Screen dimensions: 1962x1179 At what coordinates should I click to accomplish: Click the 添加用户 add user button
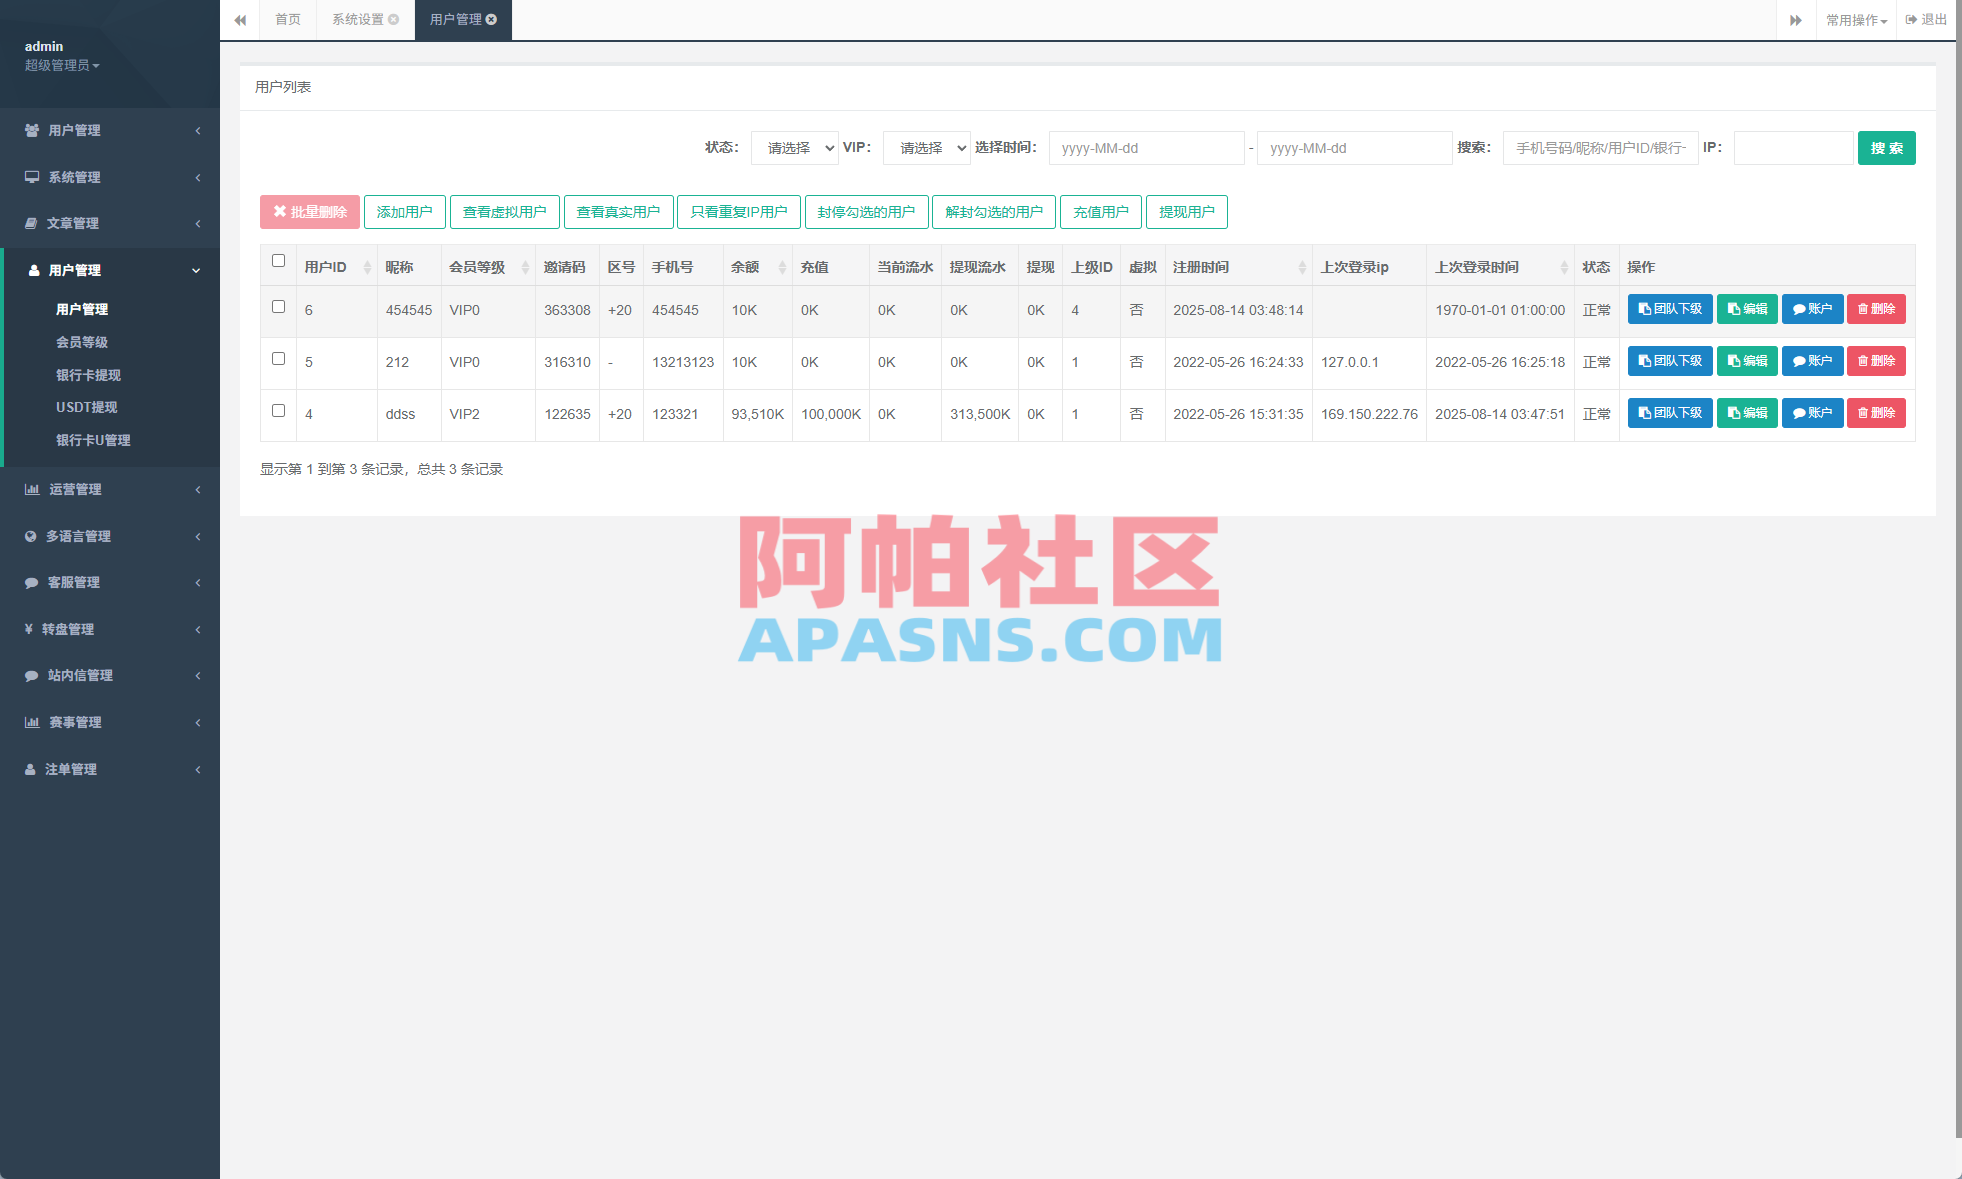point(404,211)
